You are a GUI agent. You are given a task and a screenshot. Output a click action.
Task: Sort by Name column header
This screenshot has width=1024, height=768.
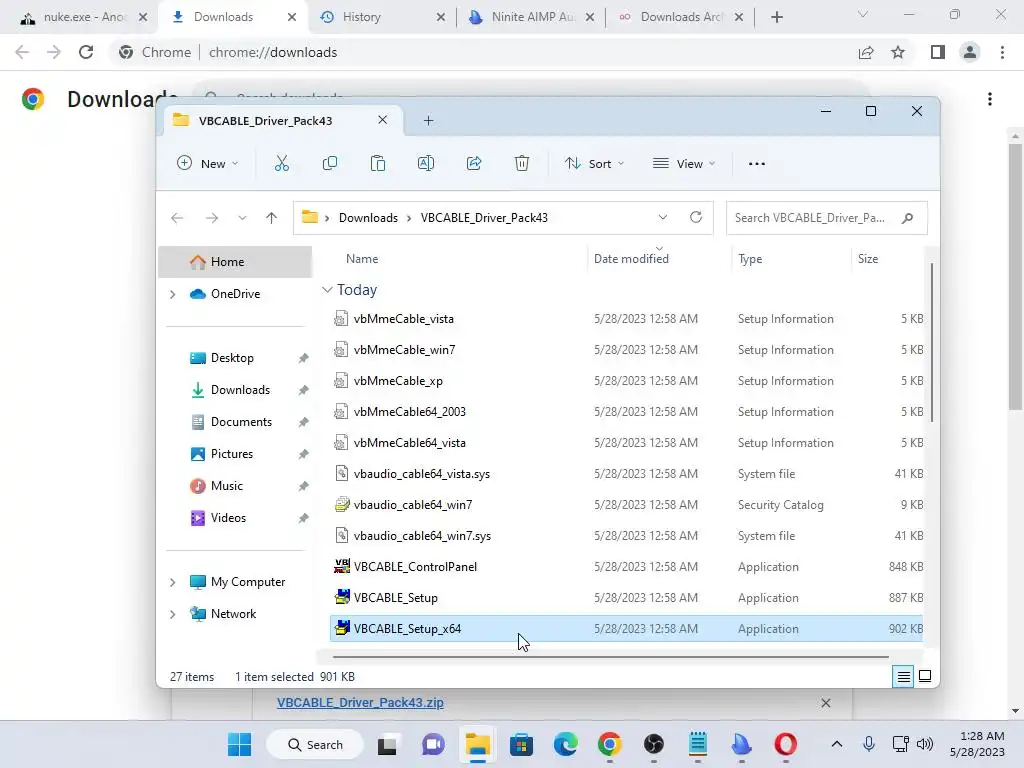coord(362,259)
